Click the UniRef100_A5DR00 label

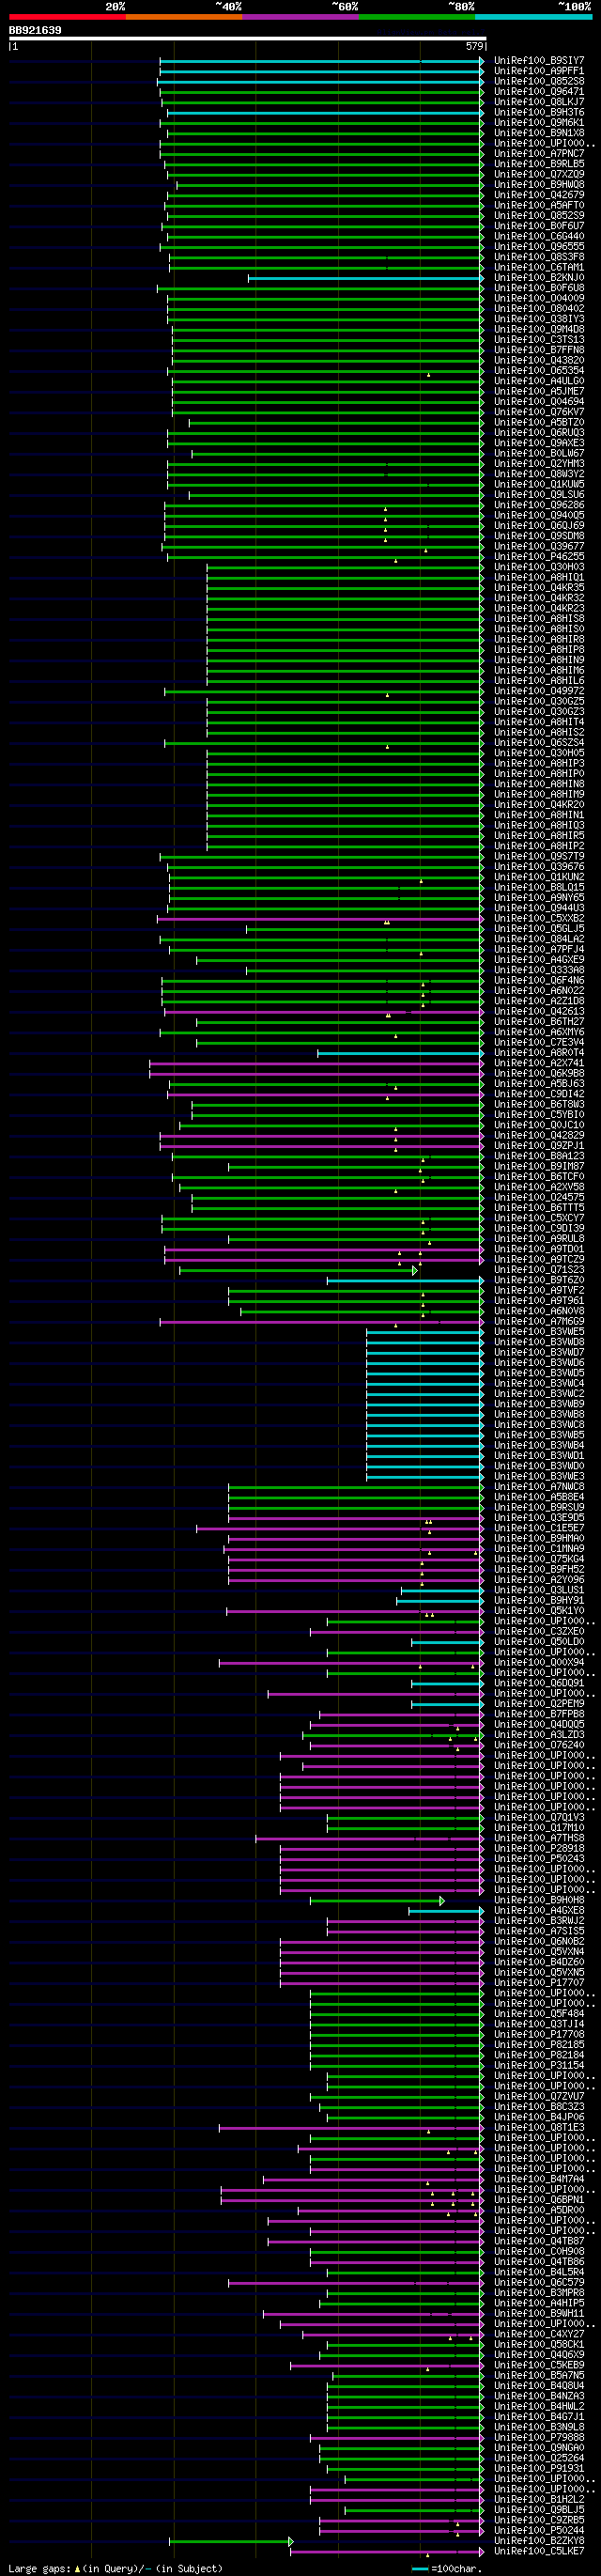pos(539,2210)
